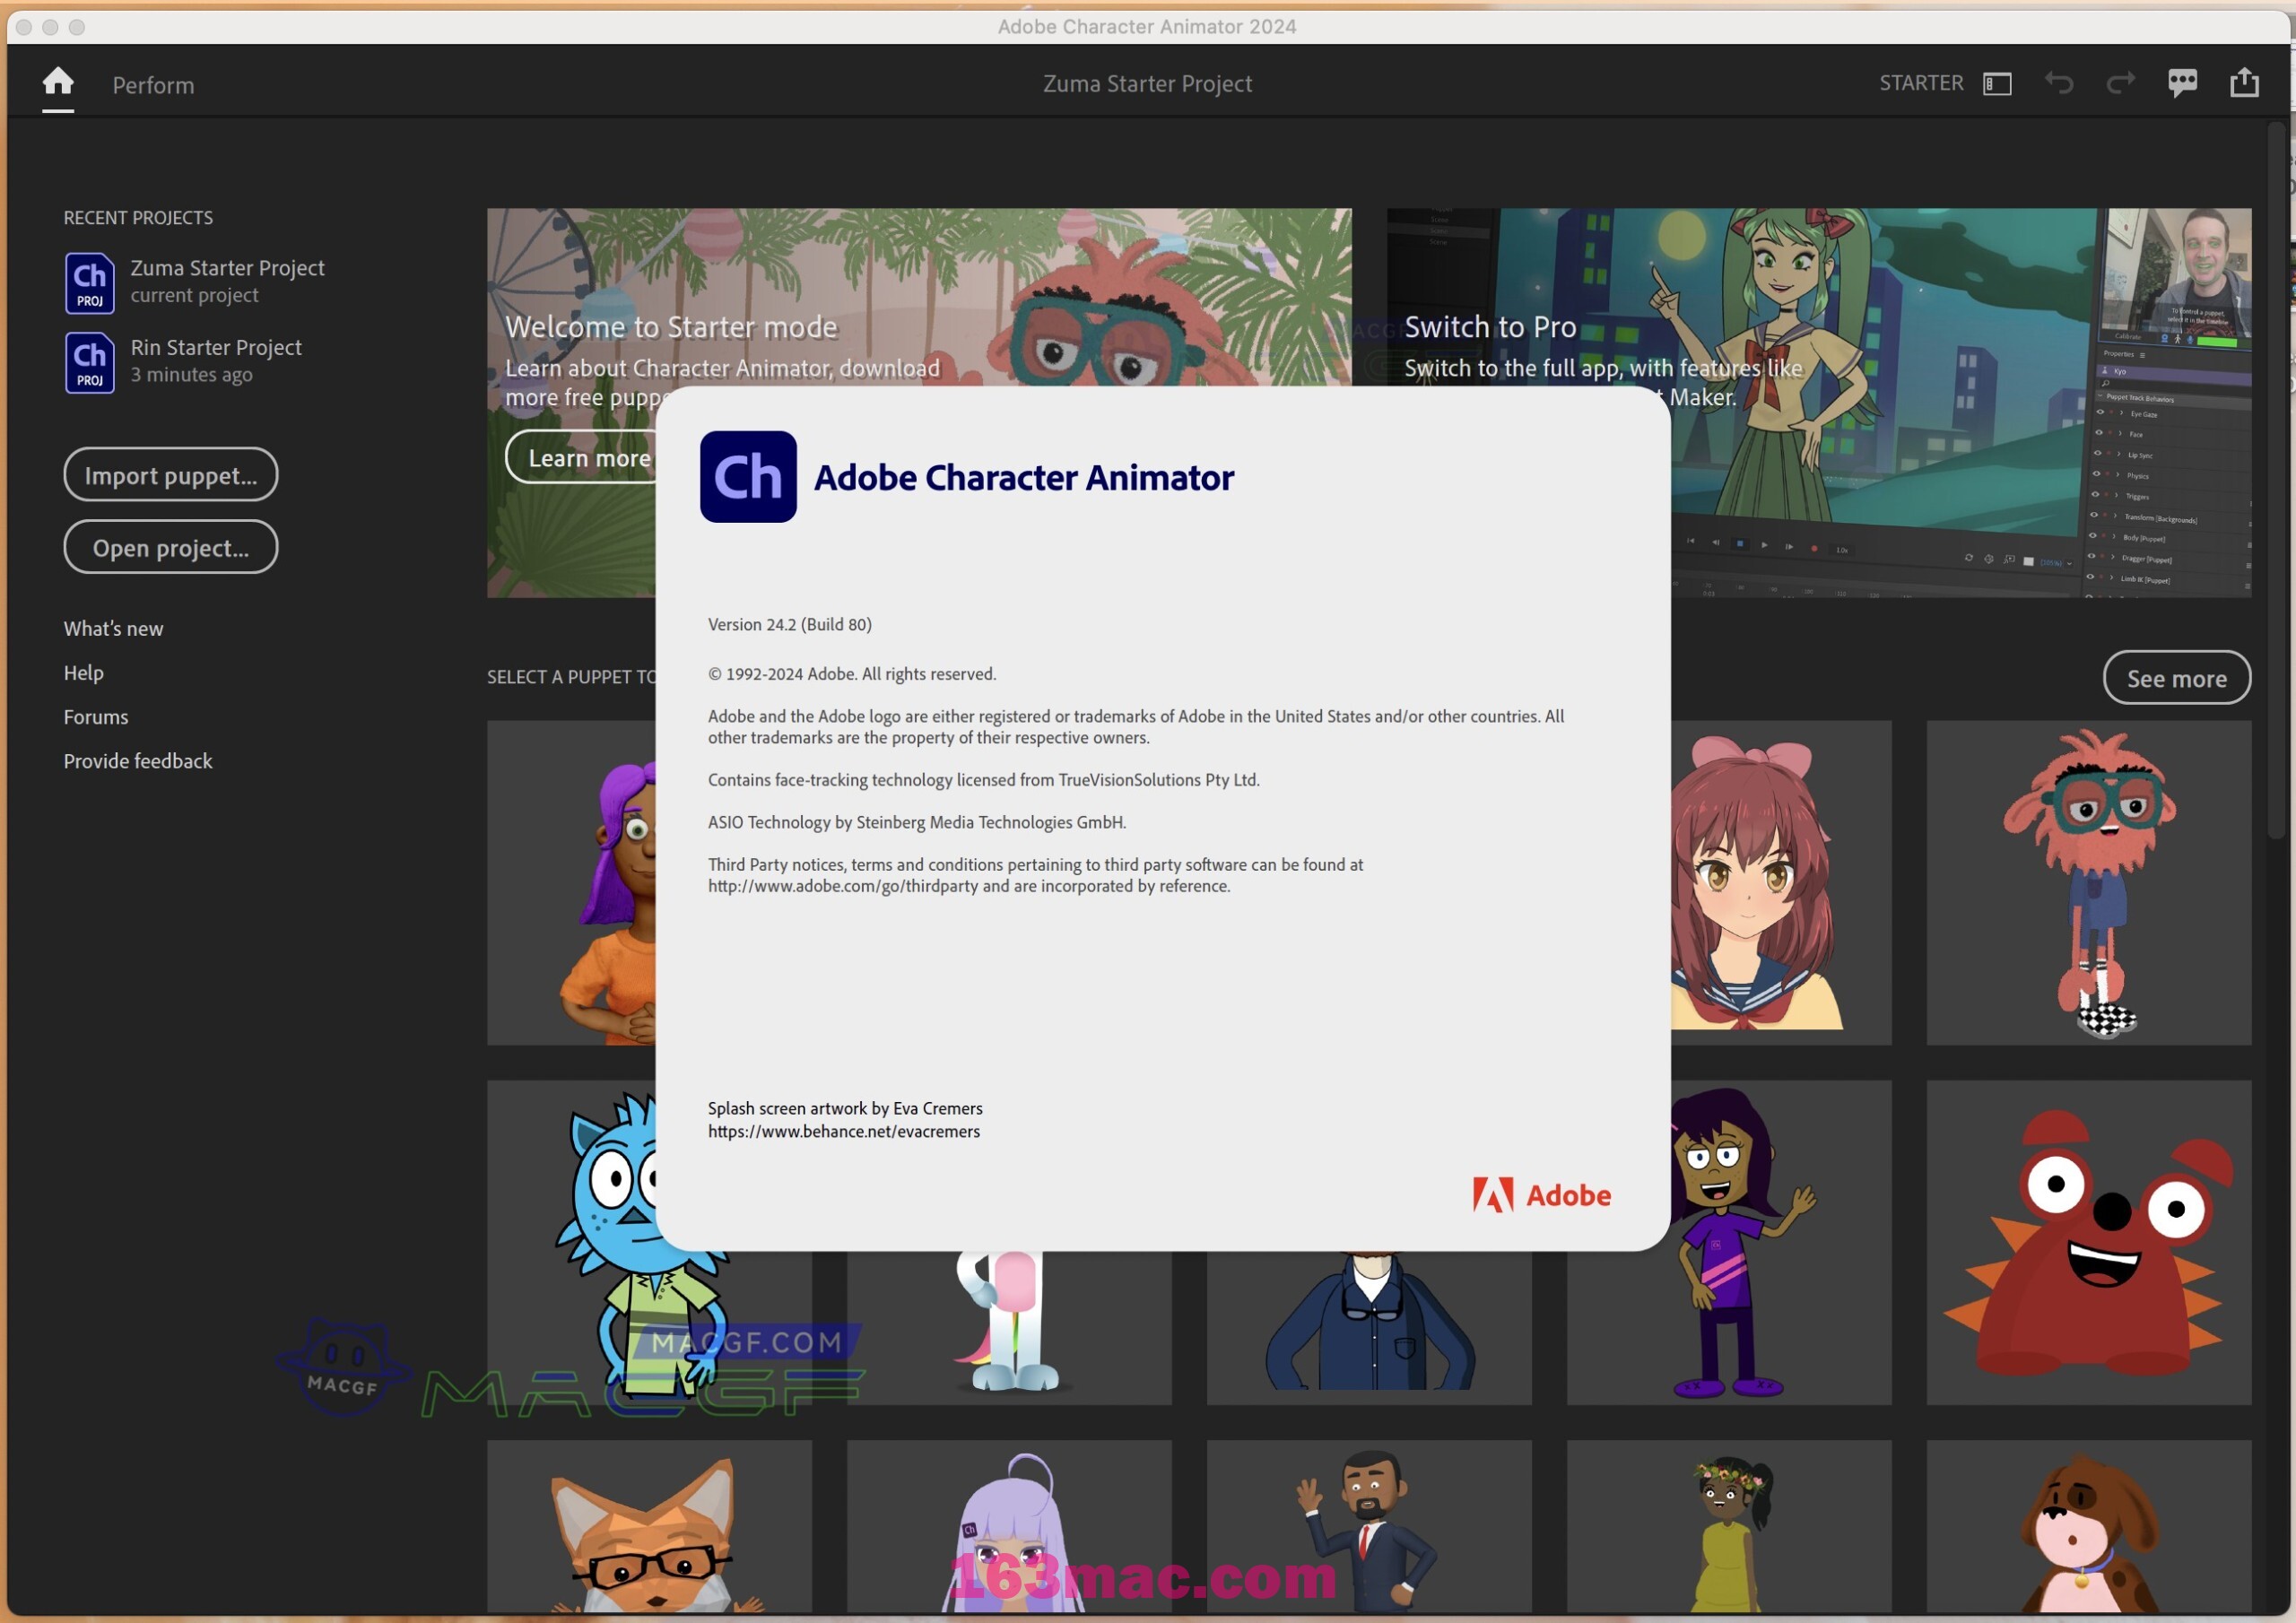Click the main vertical scrollbar
Viewport: 2296px width, 1623px height.
pos(2278,480)
